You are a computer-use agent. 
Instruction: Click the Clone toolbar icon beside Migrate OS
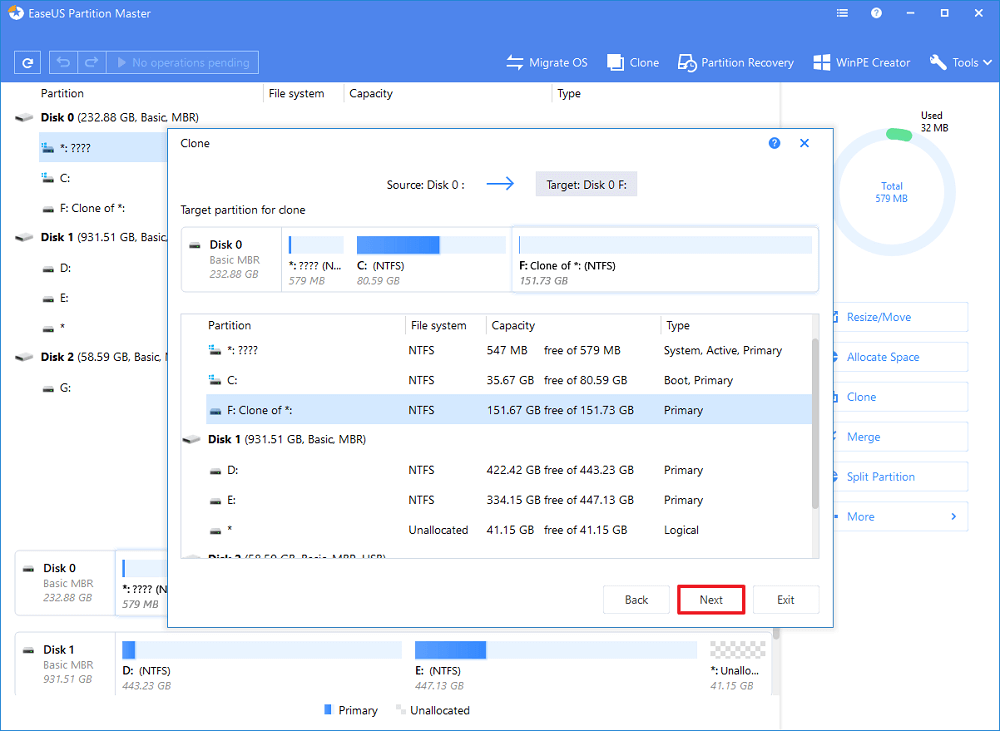(615, 63)
